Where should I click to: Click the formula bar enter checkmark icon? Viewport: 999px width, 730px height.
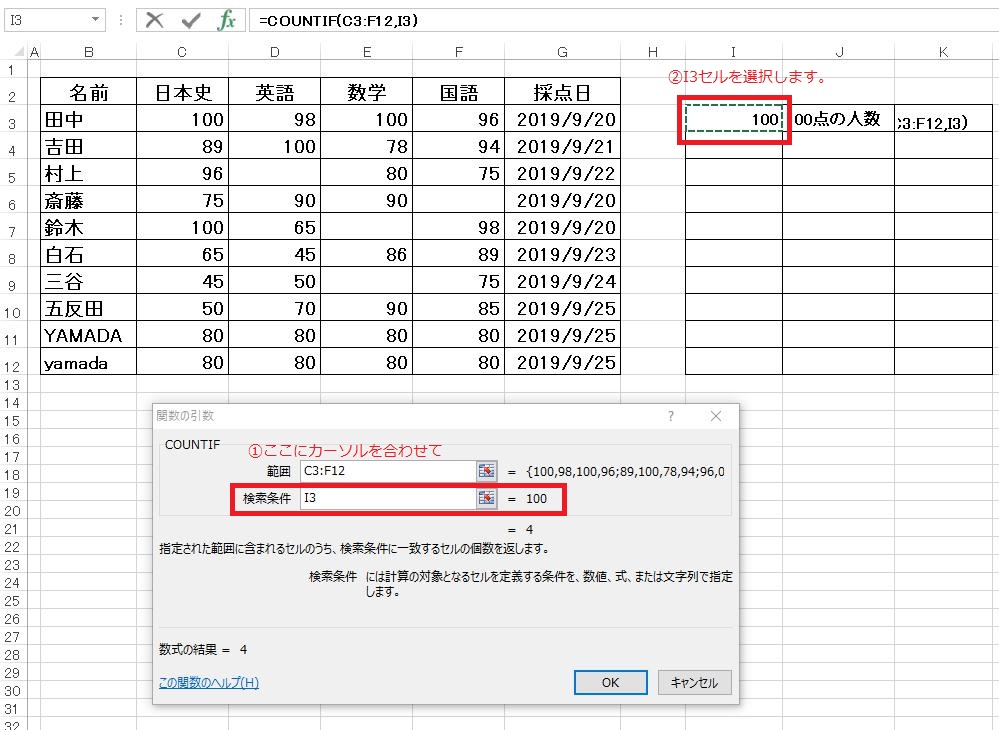tap(190, 20)
